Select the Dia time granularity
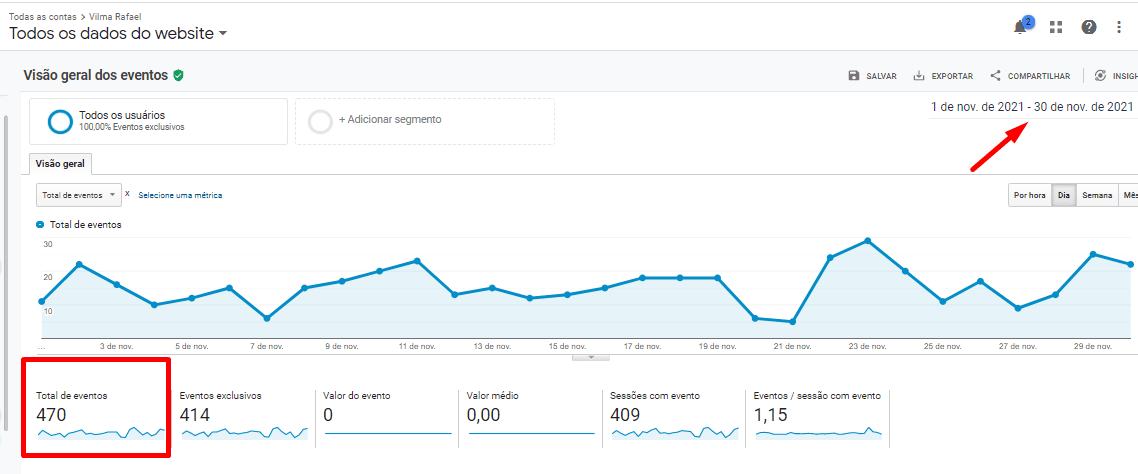1138x474 pixels. pyautogui.click(x=1063, y=195)
